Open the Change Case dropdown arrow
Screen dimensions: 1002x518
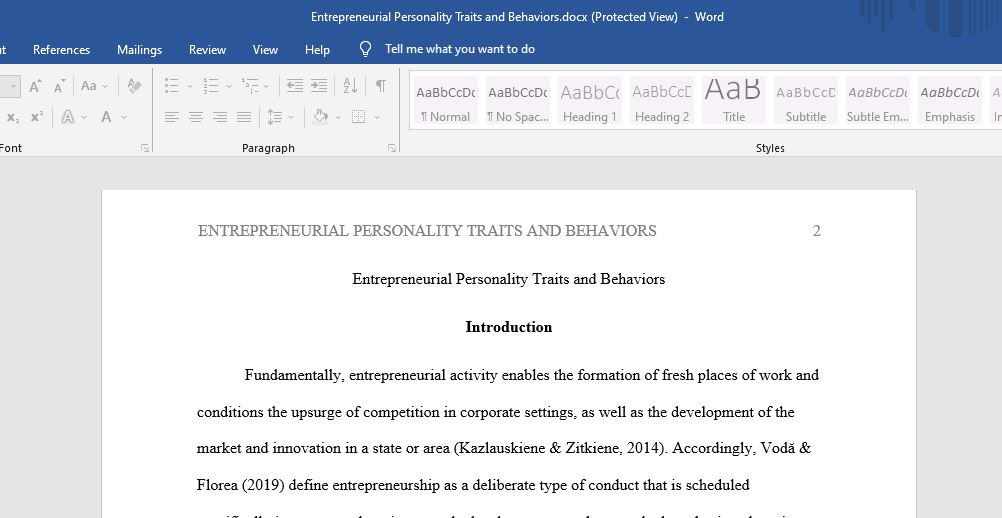(105, 86)
